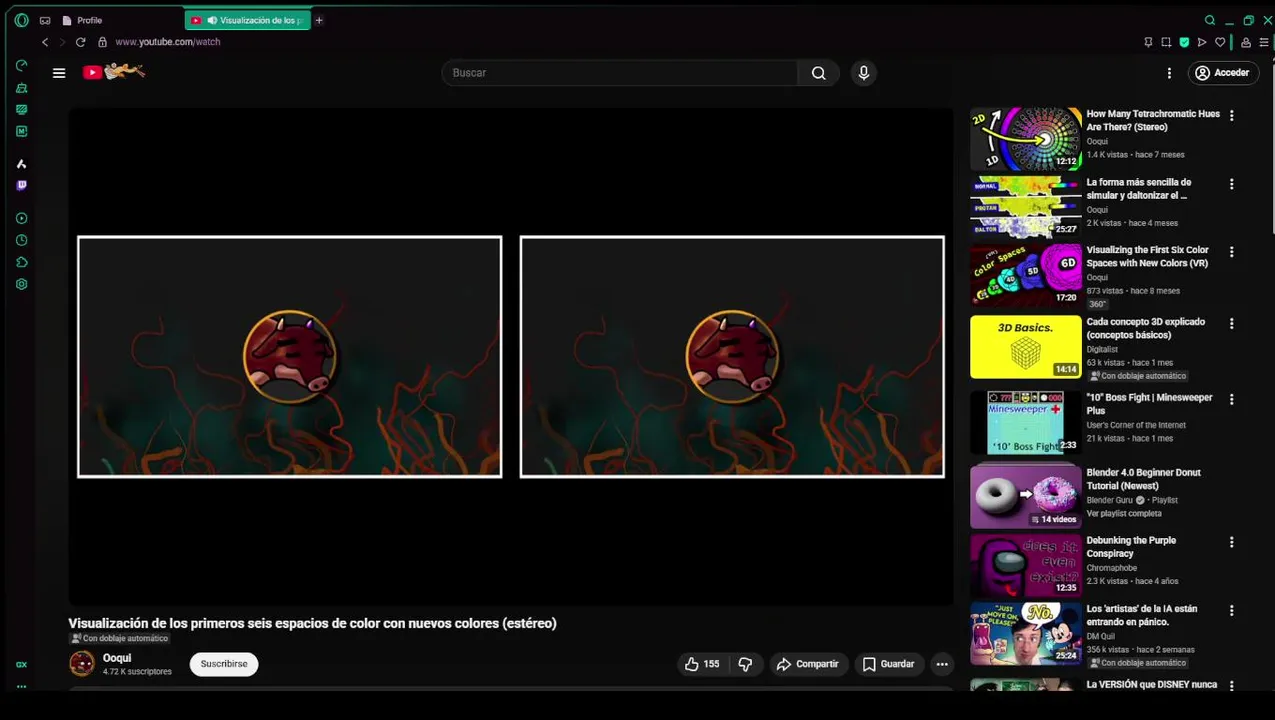The image size is (1275, 720).
Task: Open La forma más sencilla de simular video
Action: [1139, 189]
